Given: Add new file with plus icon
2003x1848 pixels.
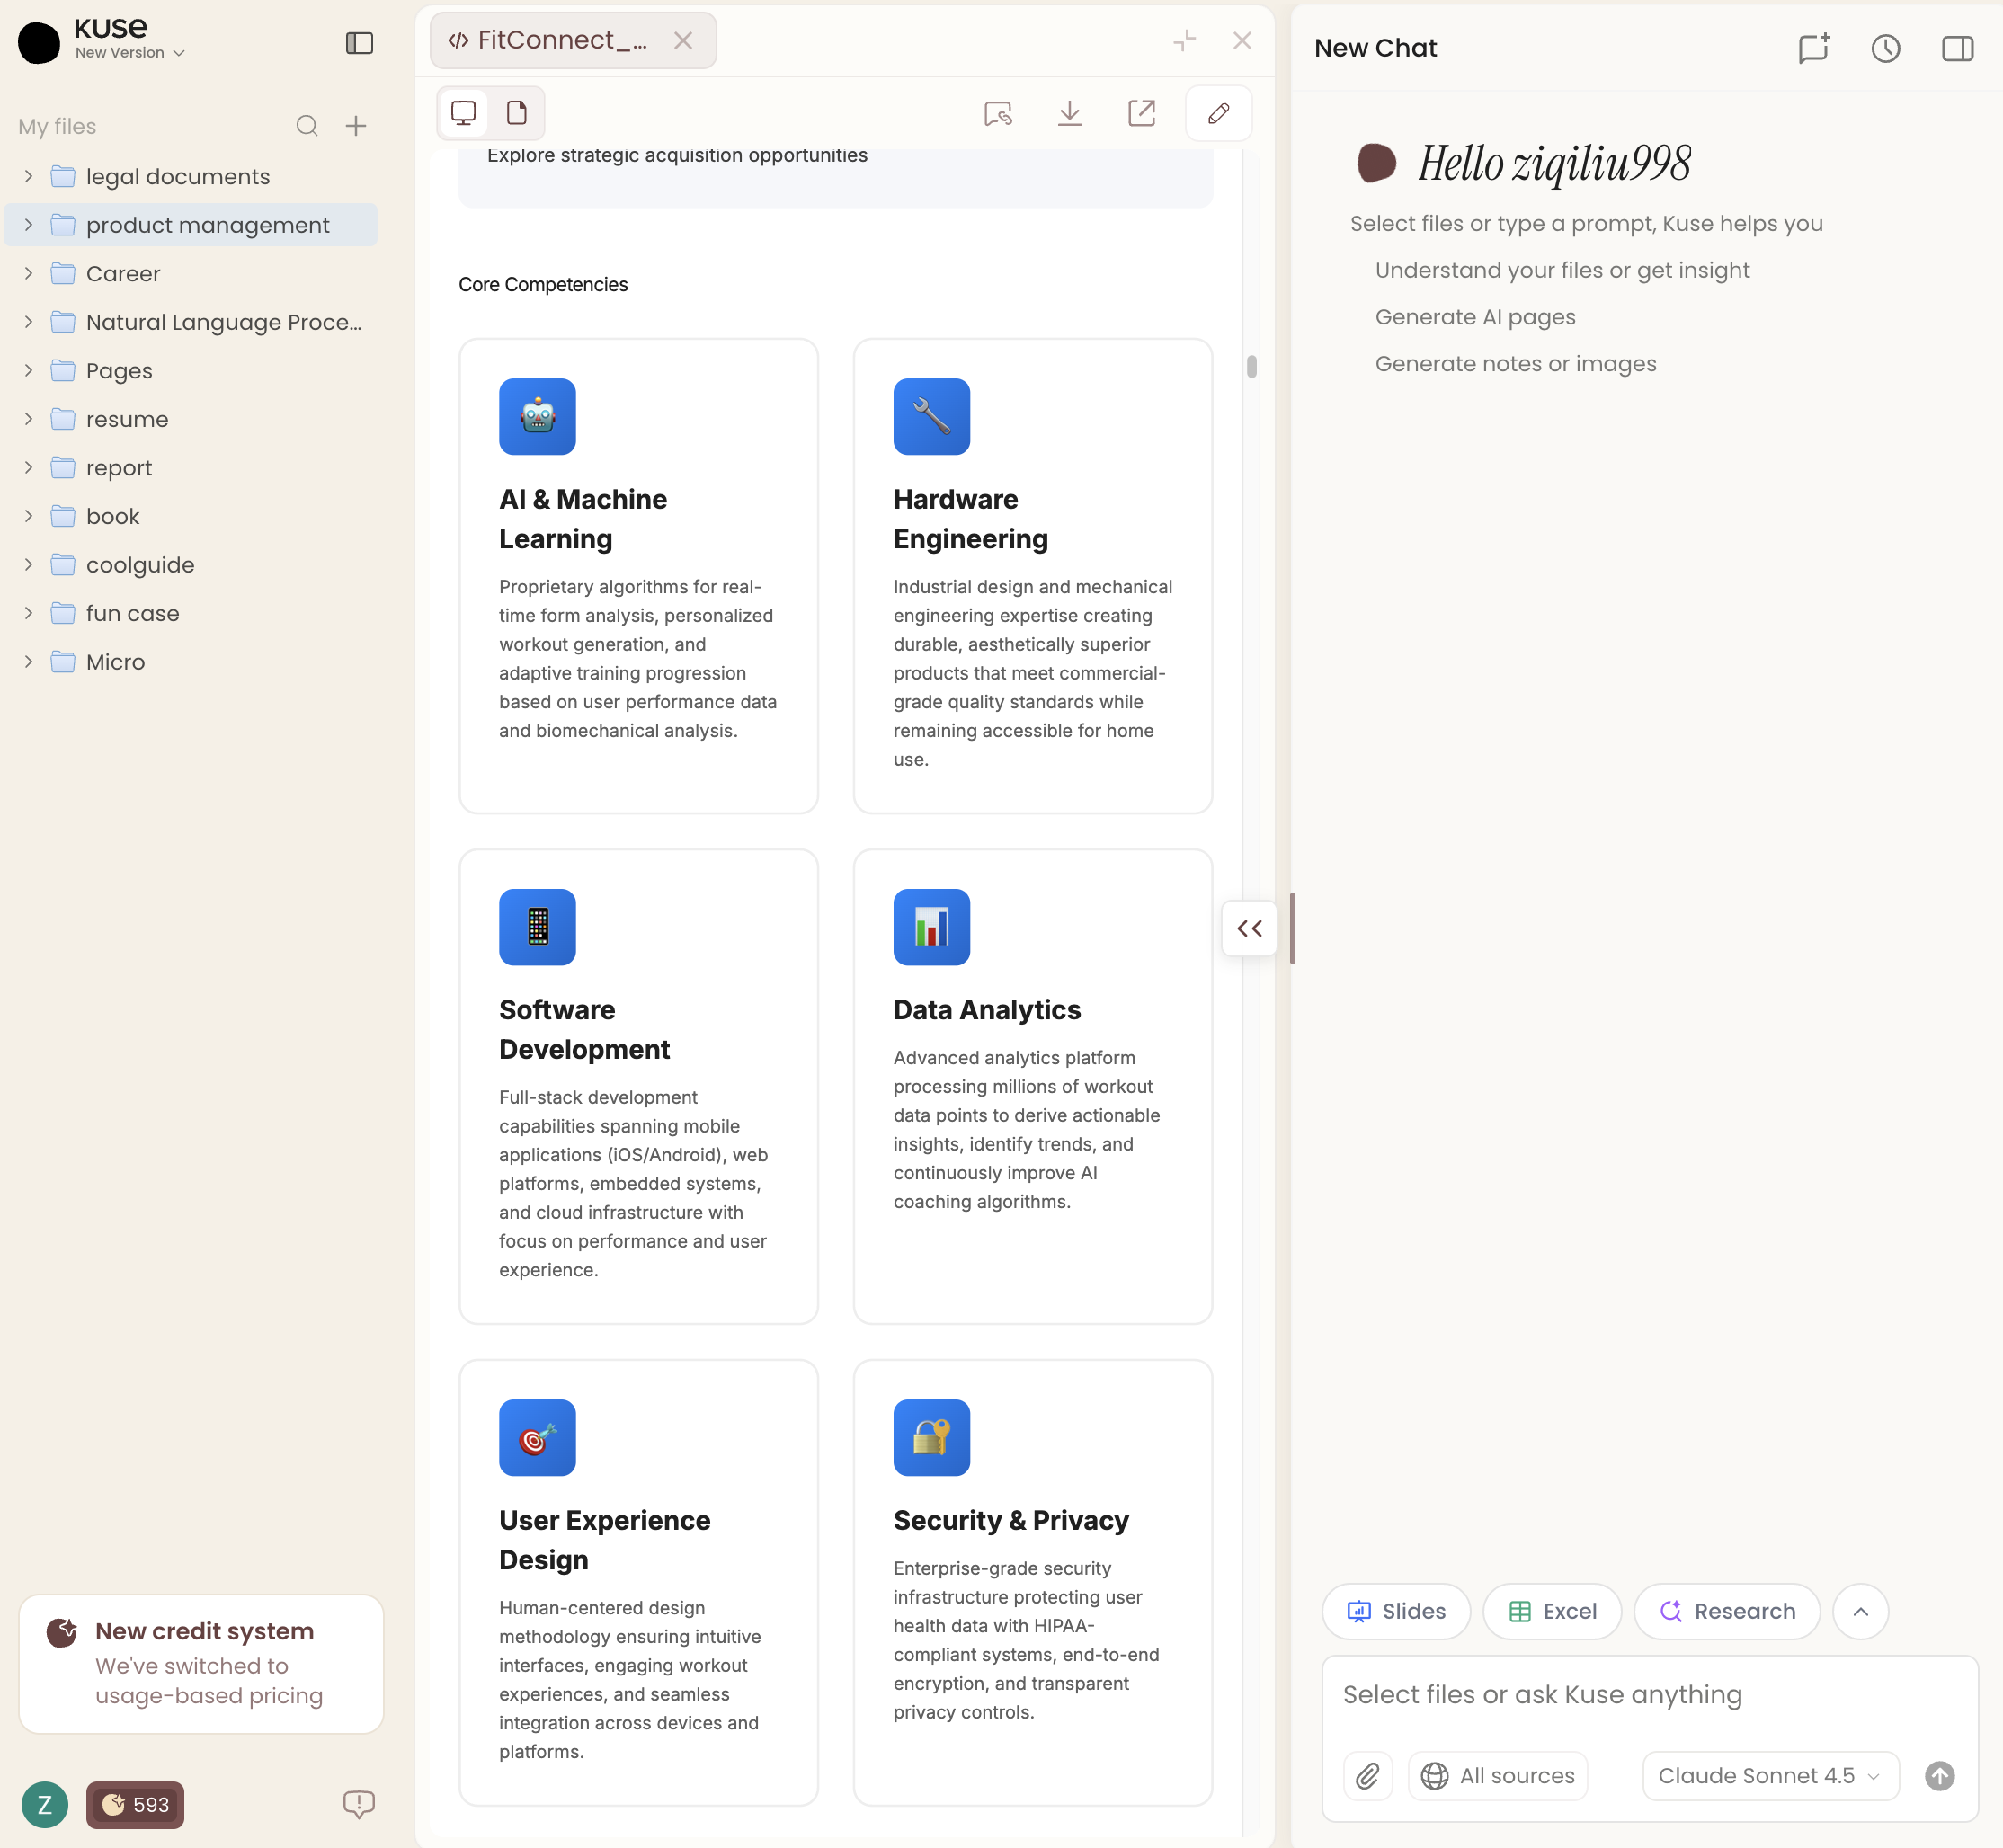Looking at the screenshot, I should pos(356,126).
